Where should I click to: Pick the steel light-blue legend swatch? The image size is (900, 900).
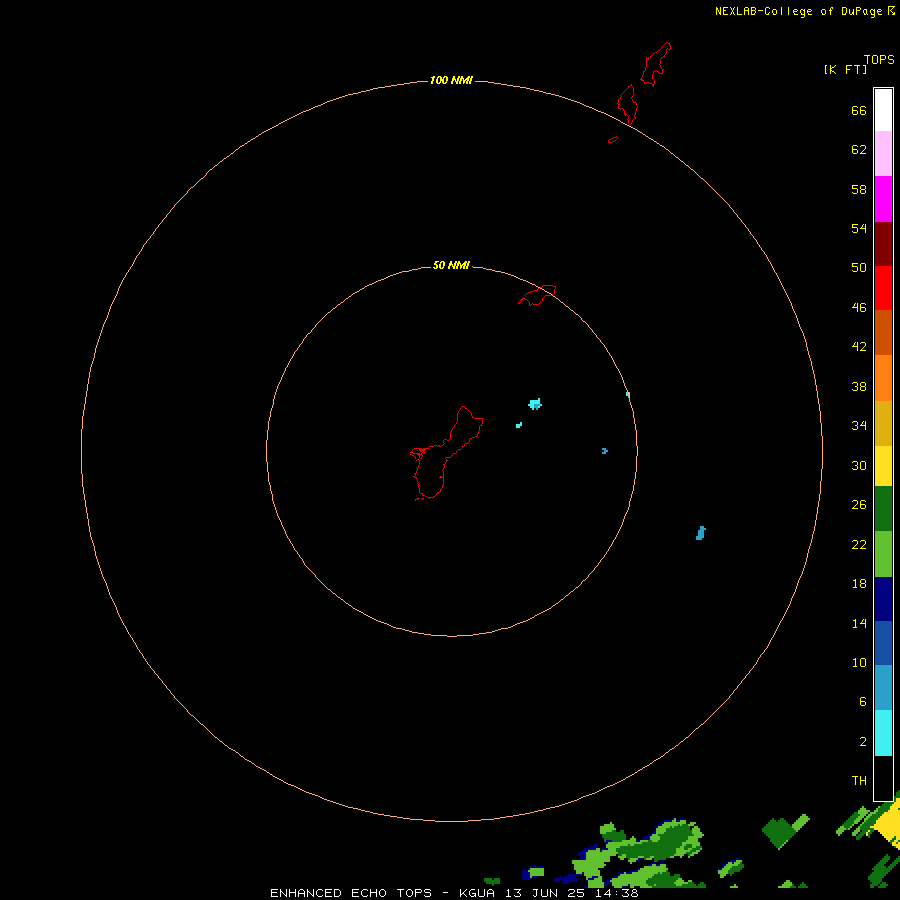point(883,688)
